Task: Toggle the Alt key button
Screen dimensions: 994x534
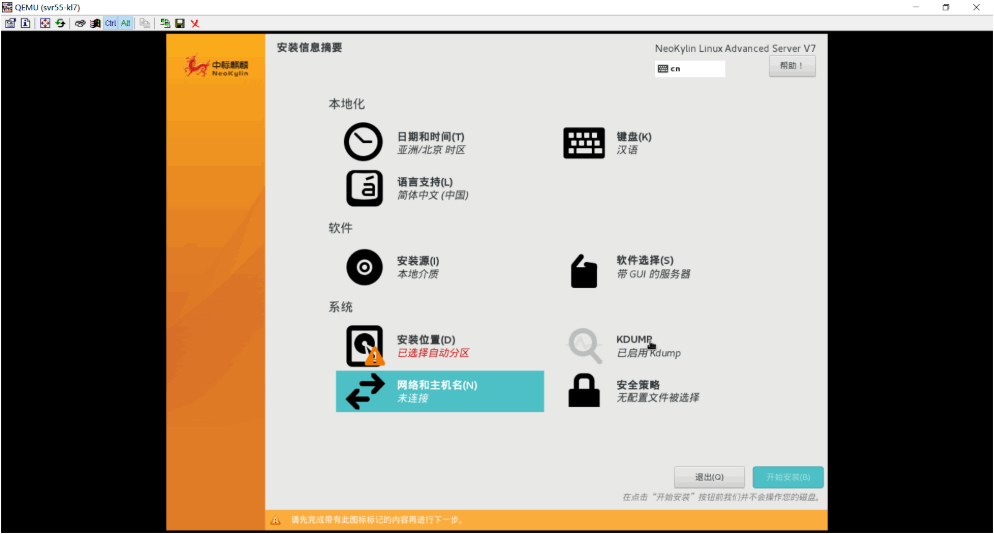Action: tap(126, 23)
